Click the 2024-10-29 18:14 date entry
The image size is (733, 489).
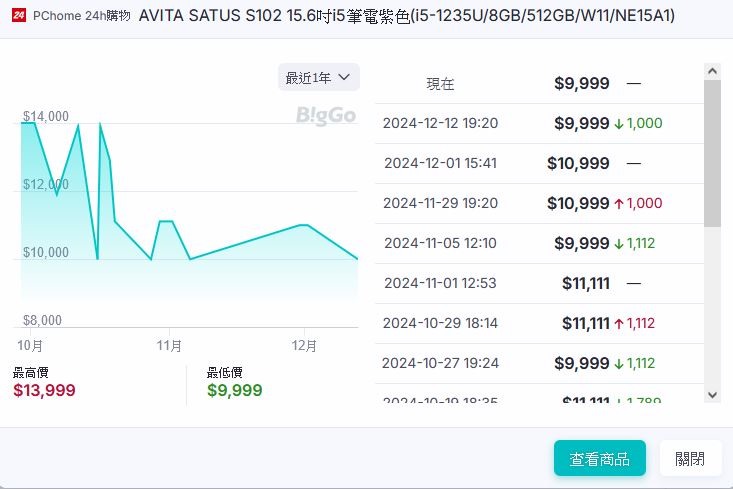point(440,323)
